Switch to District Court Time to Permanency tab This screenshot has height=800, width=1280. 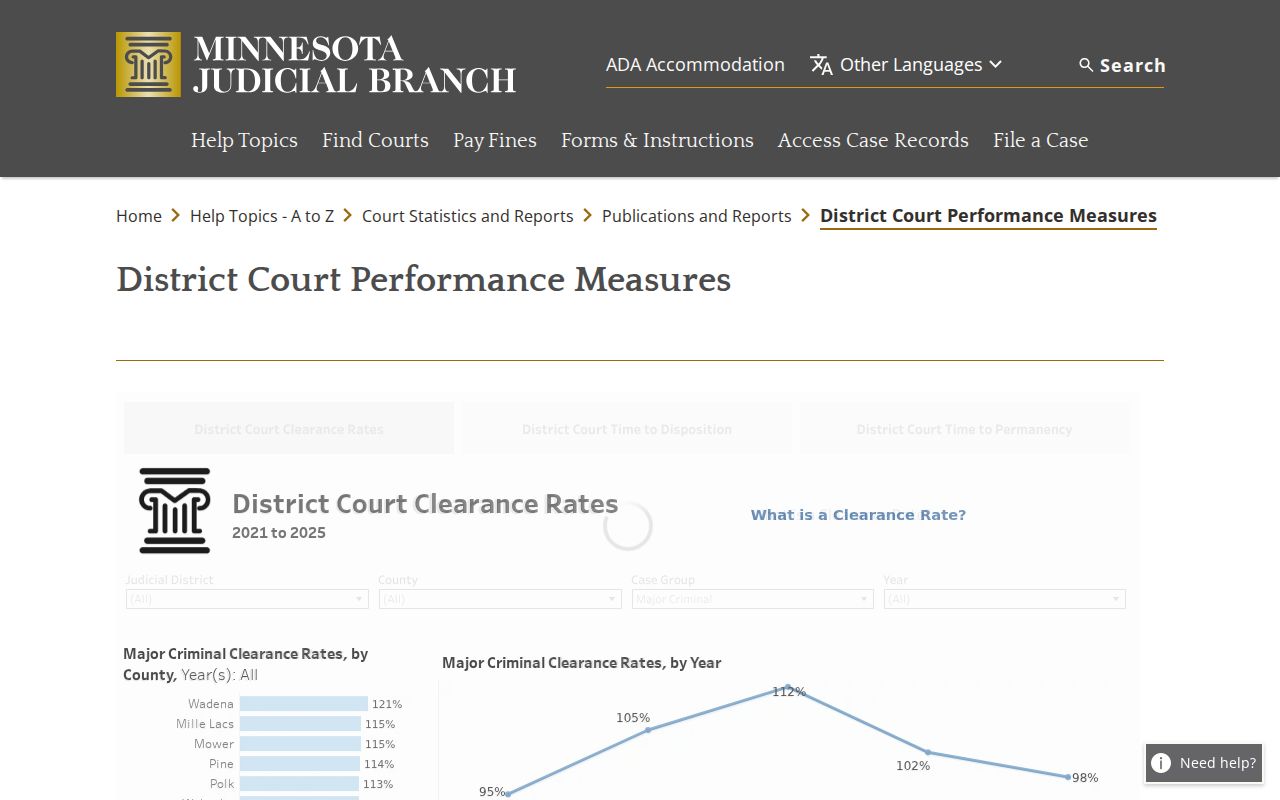[x=964, y=429]
